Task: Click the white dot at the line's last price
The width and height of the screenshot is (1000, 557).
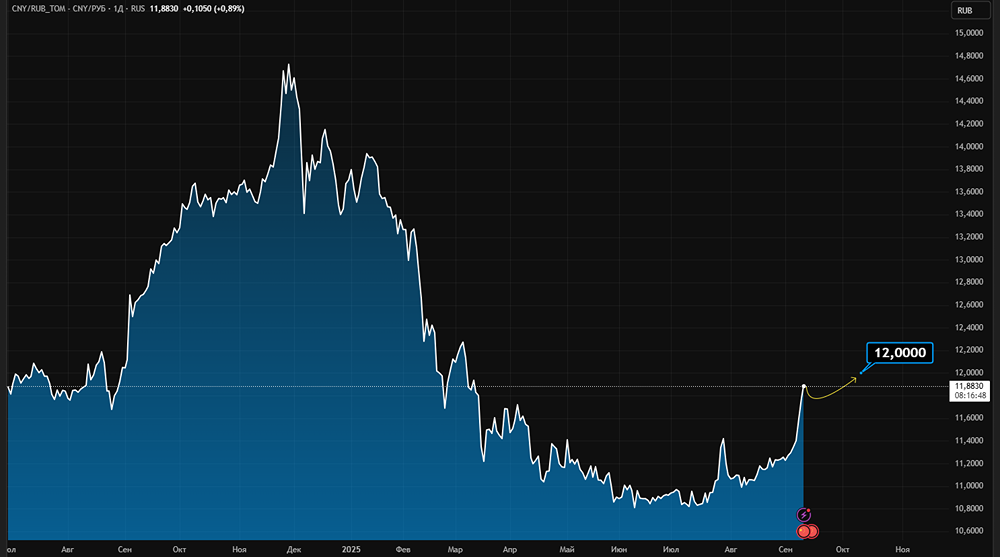Action: (804, 386)
